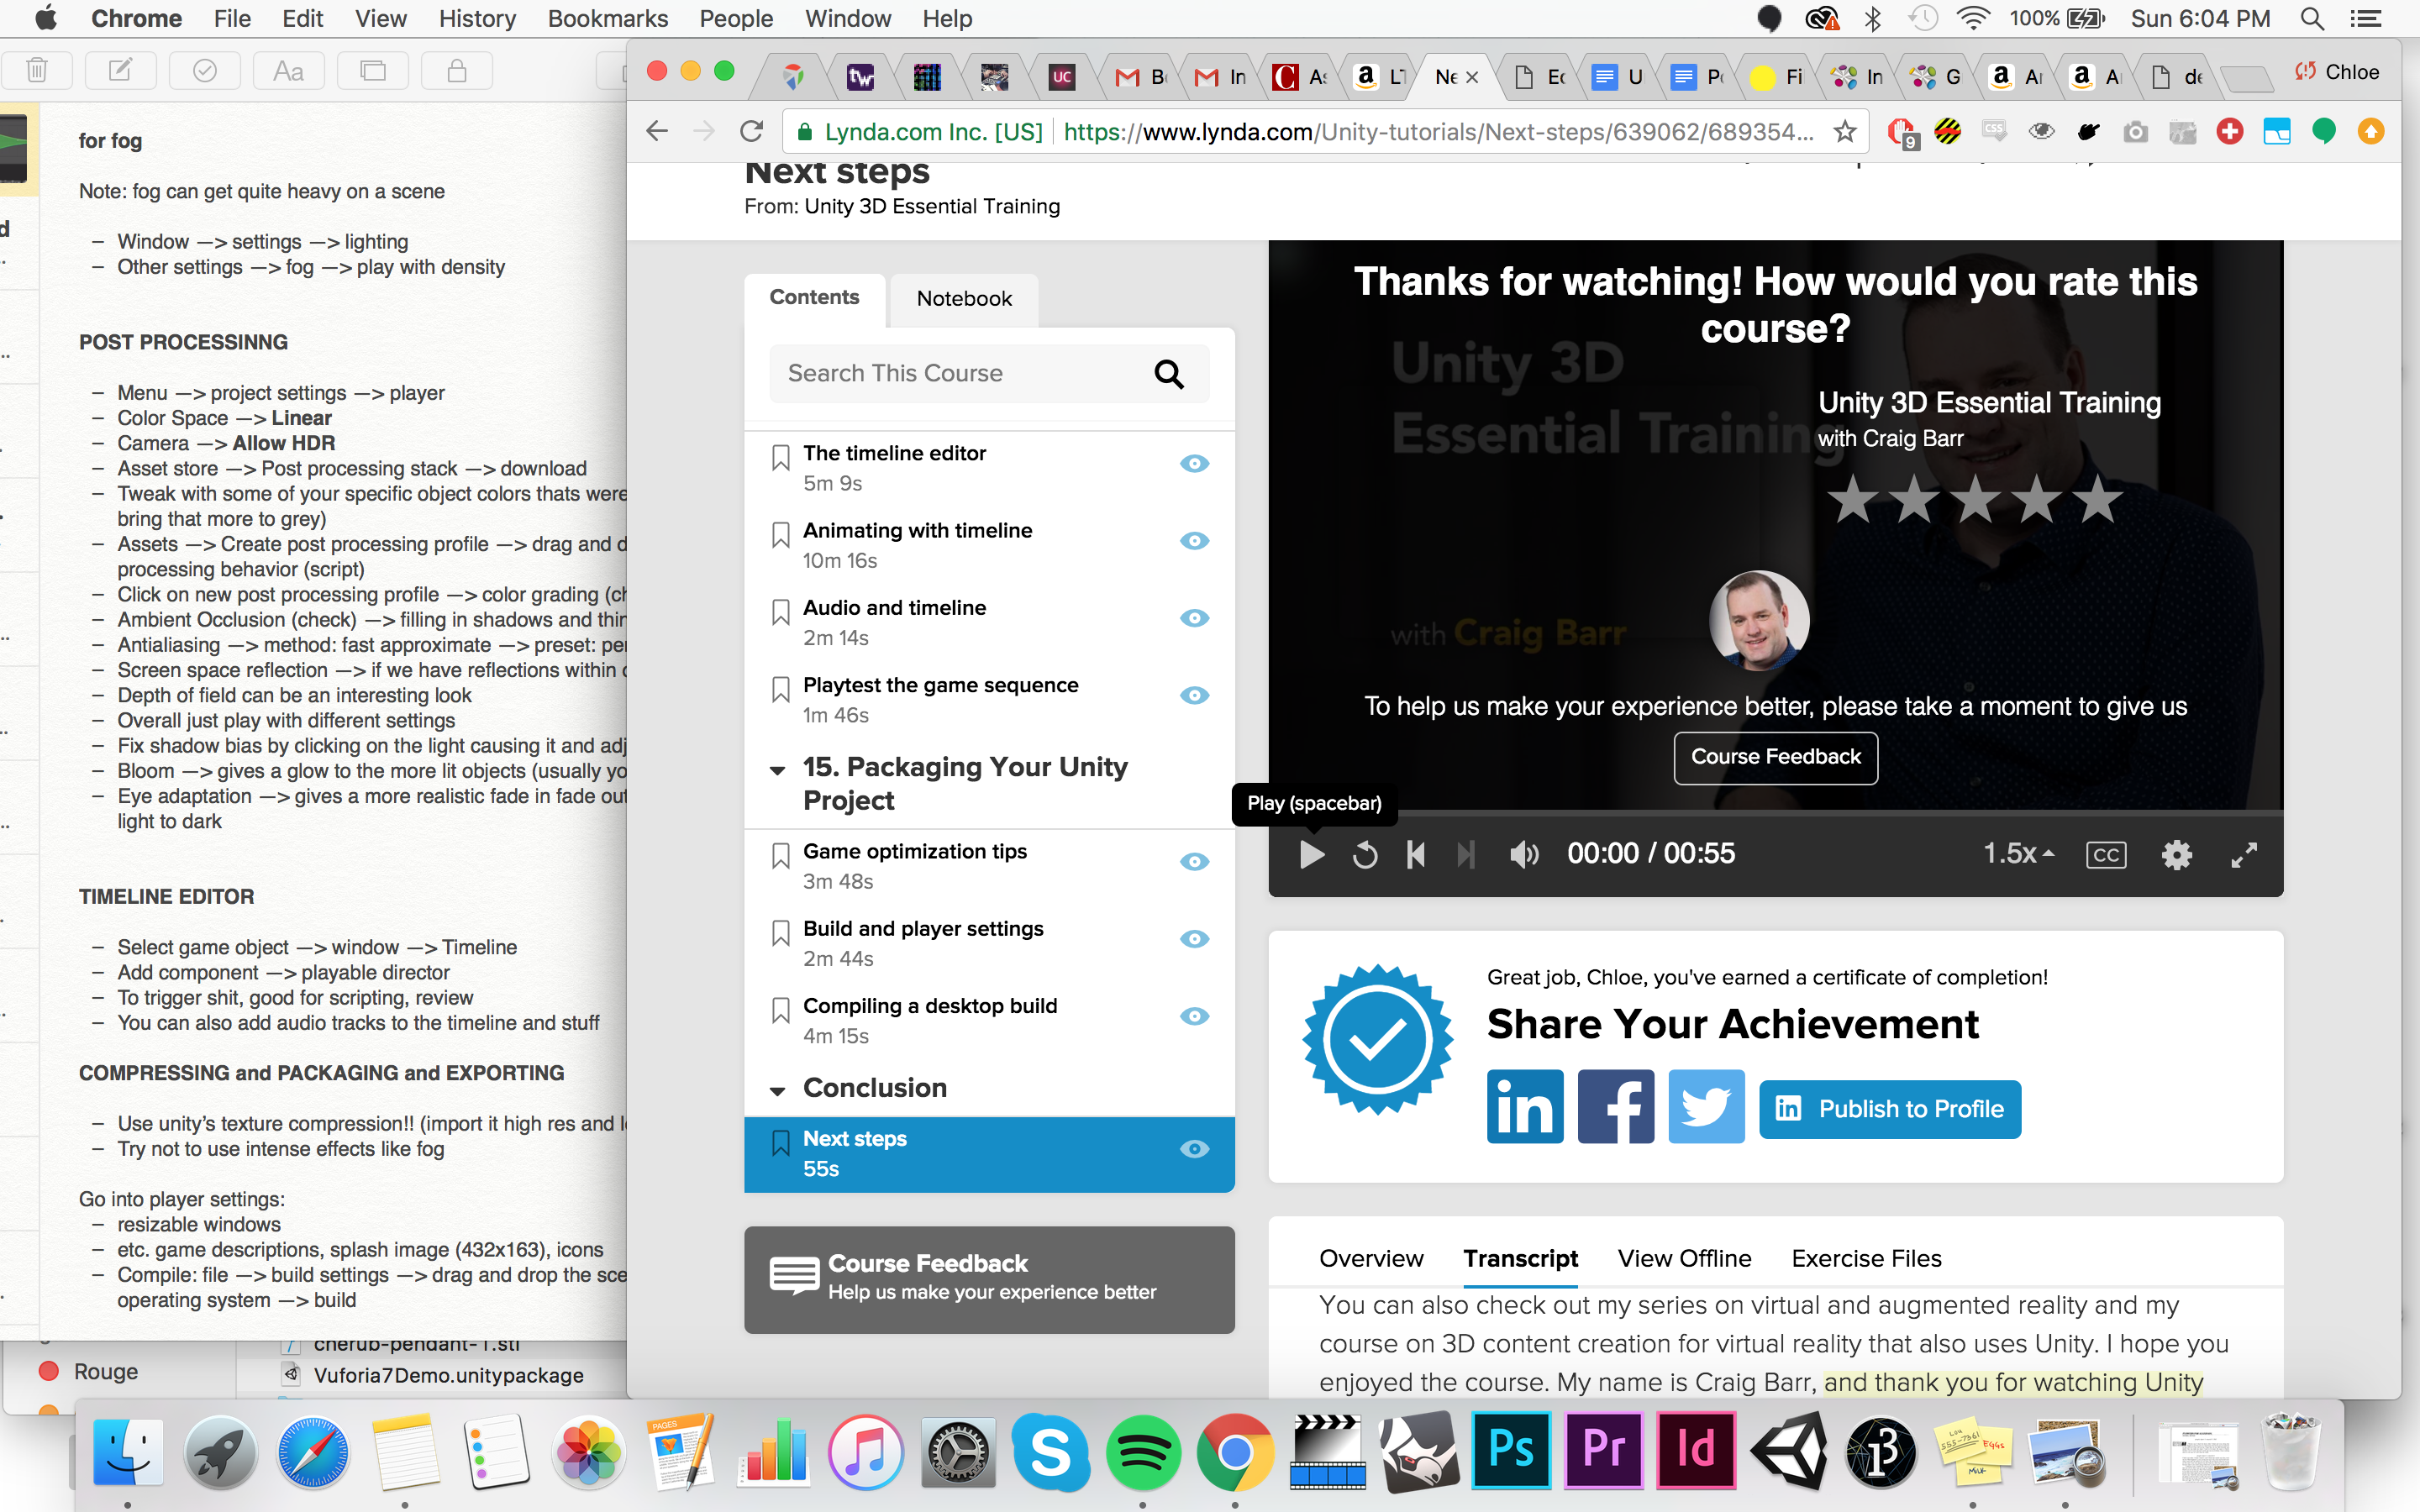Skip to next video in player
This screenshot has height=1512, width=2420.
click(x=1466, y=855)
